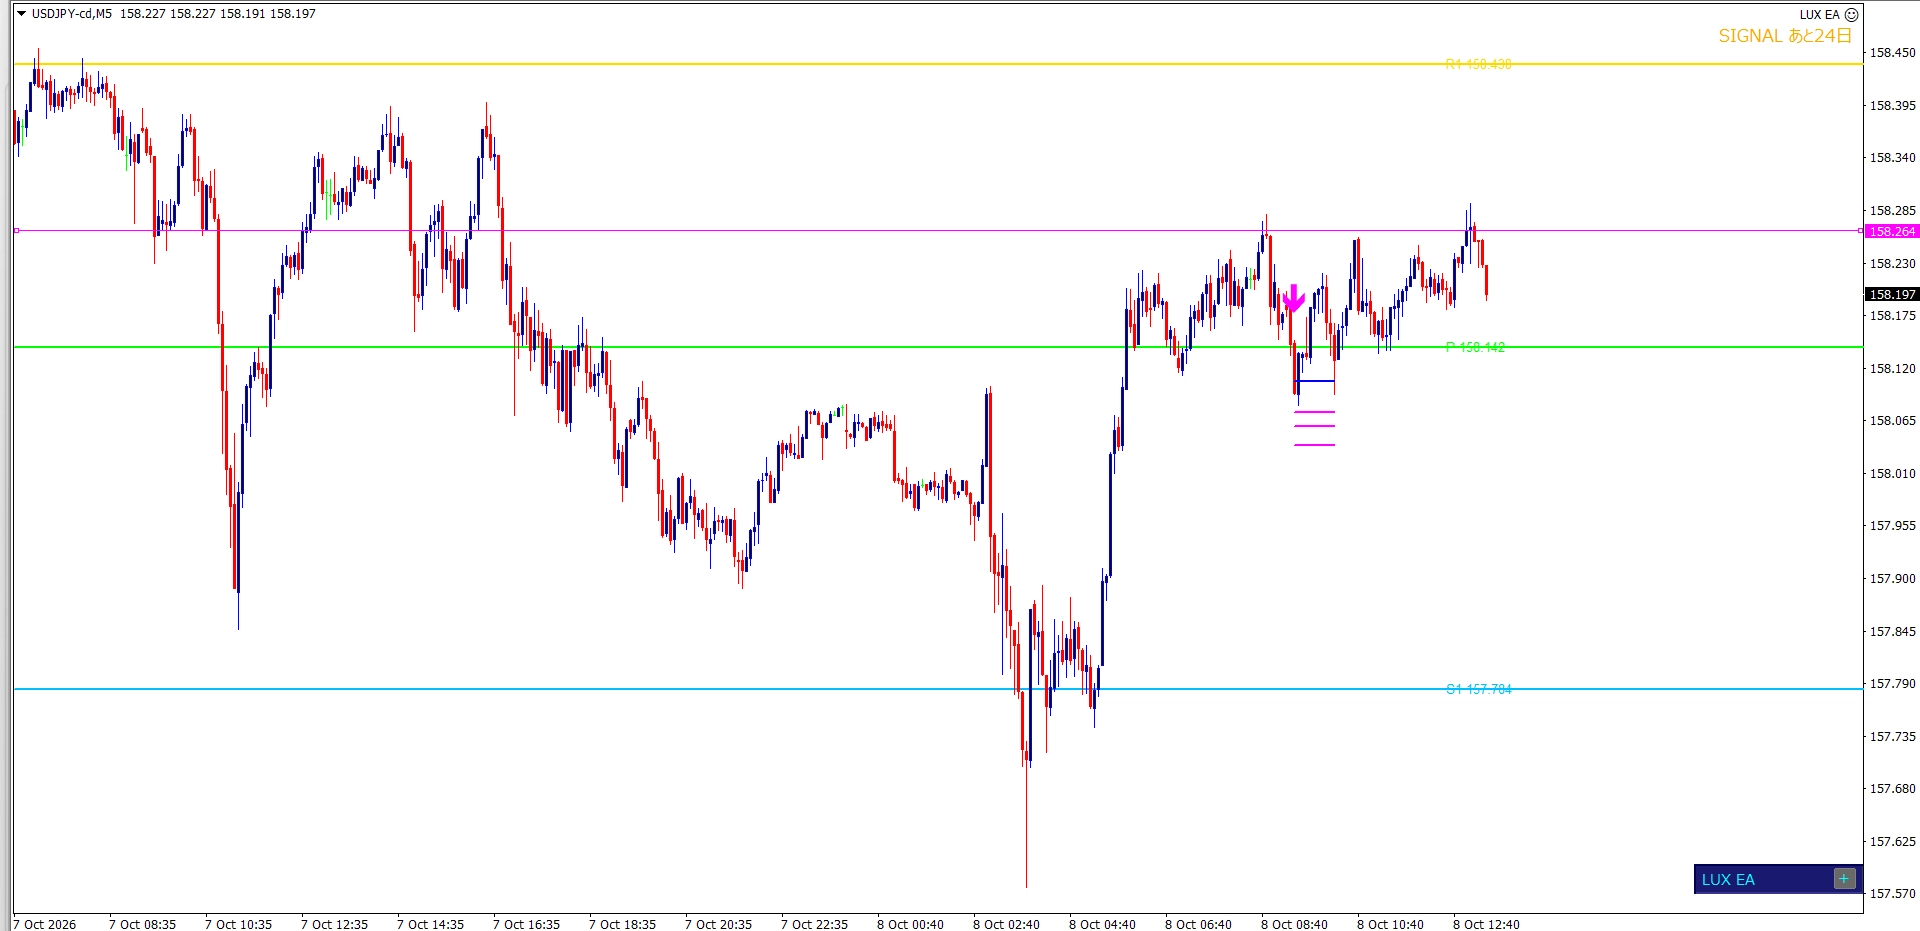Image resolution: width=1920 pixels, height=931 pixels.
Task: Click the "SIGNAL あと24日" label
Action: (x=1785, y=36)
